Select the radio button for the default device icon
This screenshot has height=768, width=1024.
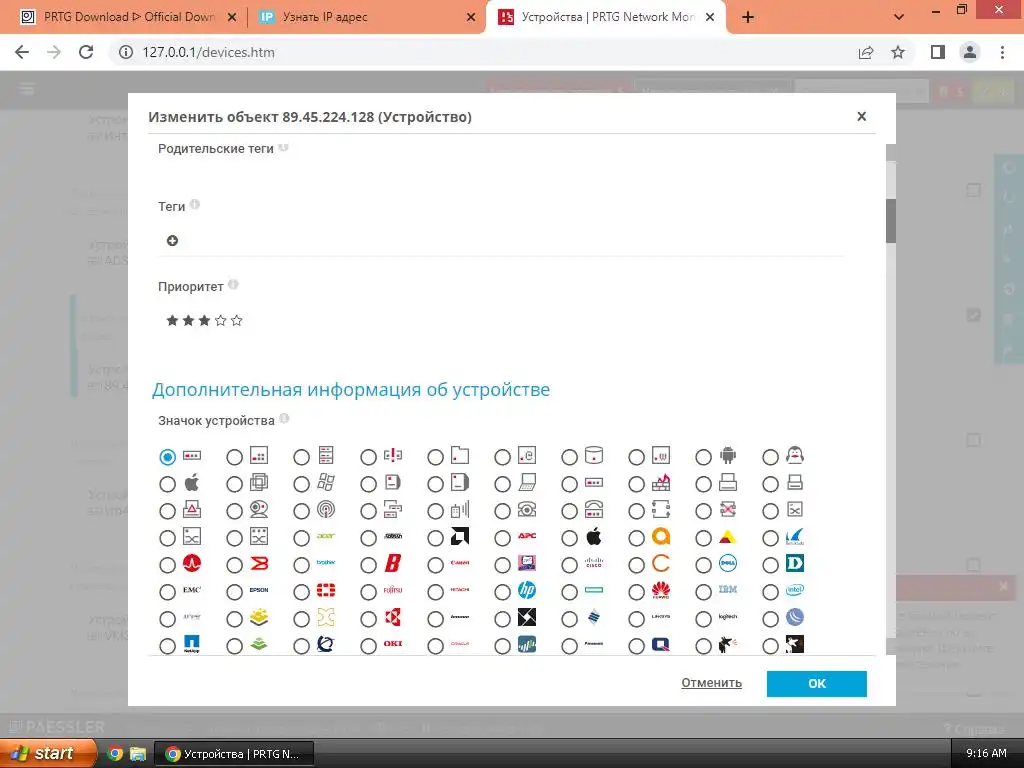(x=168, y=457)
